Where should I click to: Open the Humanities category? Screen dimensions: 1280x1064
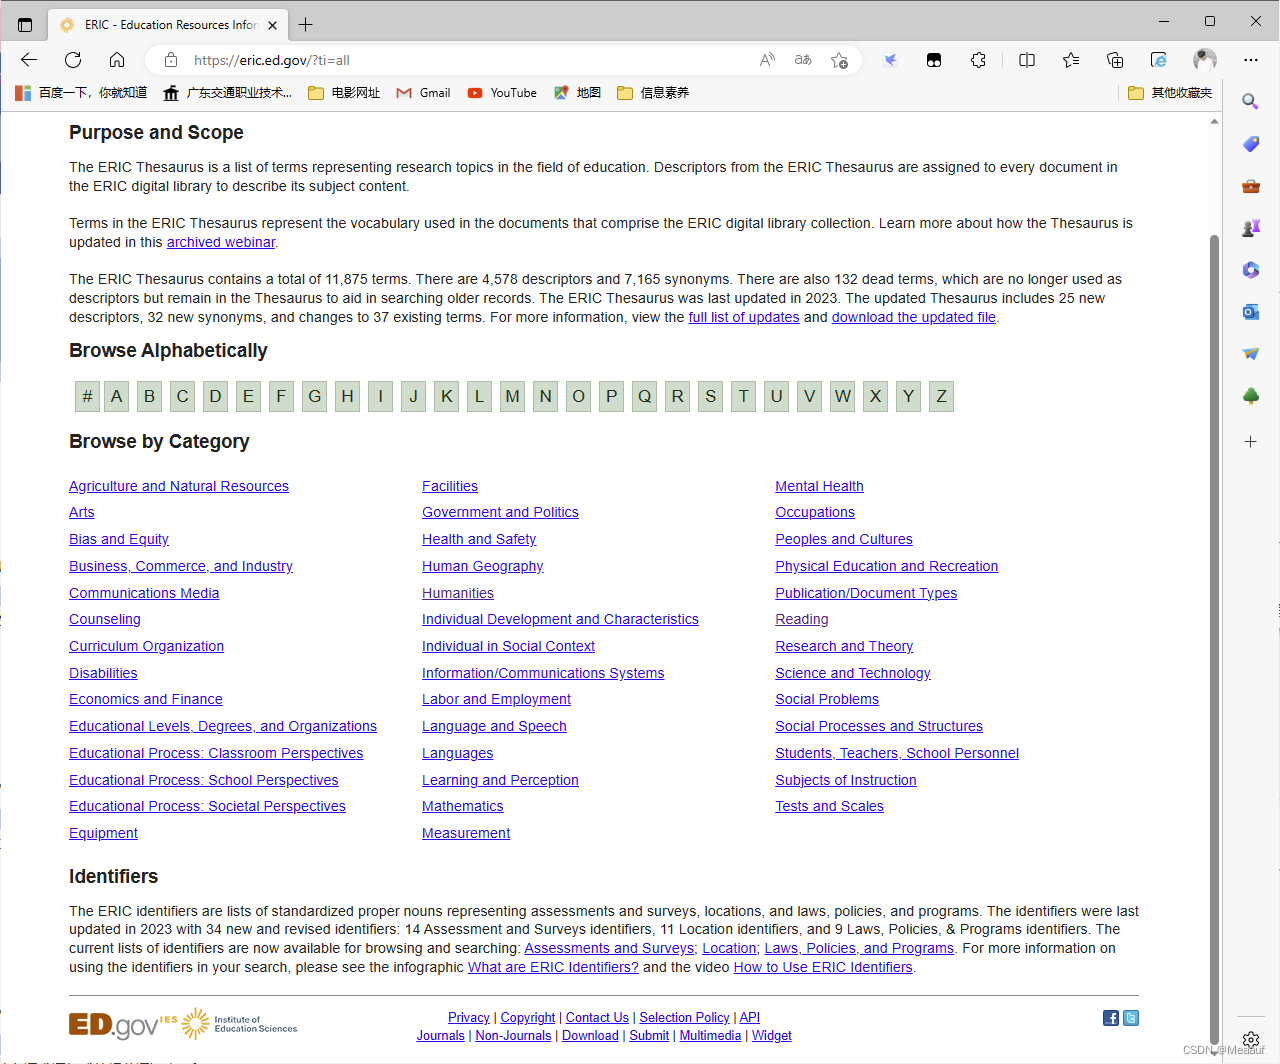(458, 593)
